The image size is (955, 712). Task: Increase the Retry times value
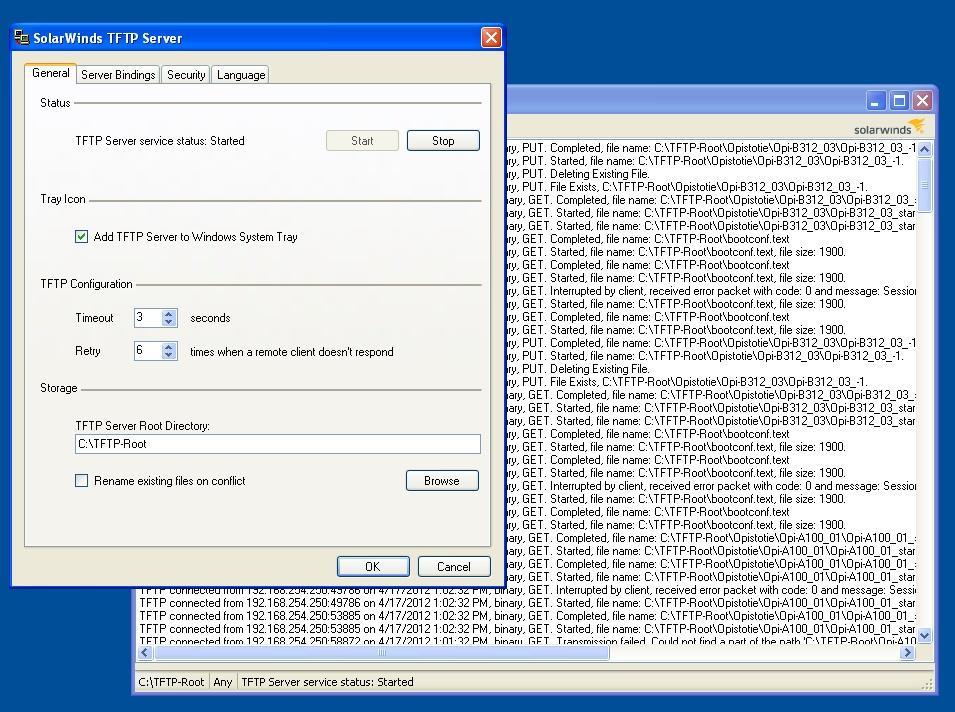tap(169, 347)
